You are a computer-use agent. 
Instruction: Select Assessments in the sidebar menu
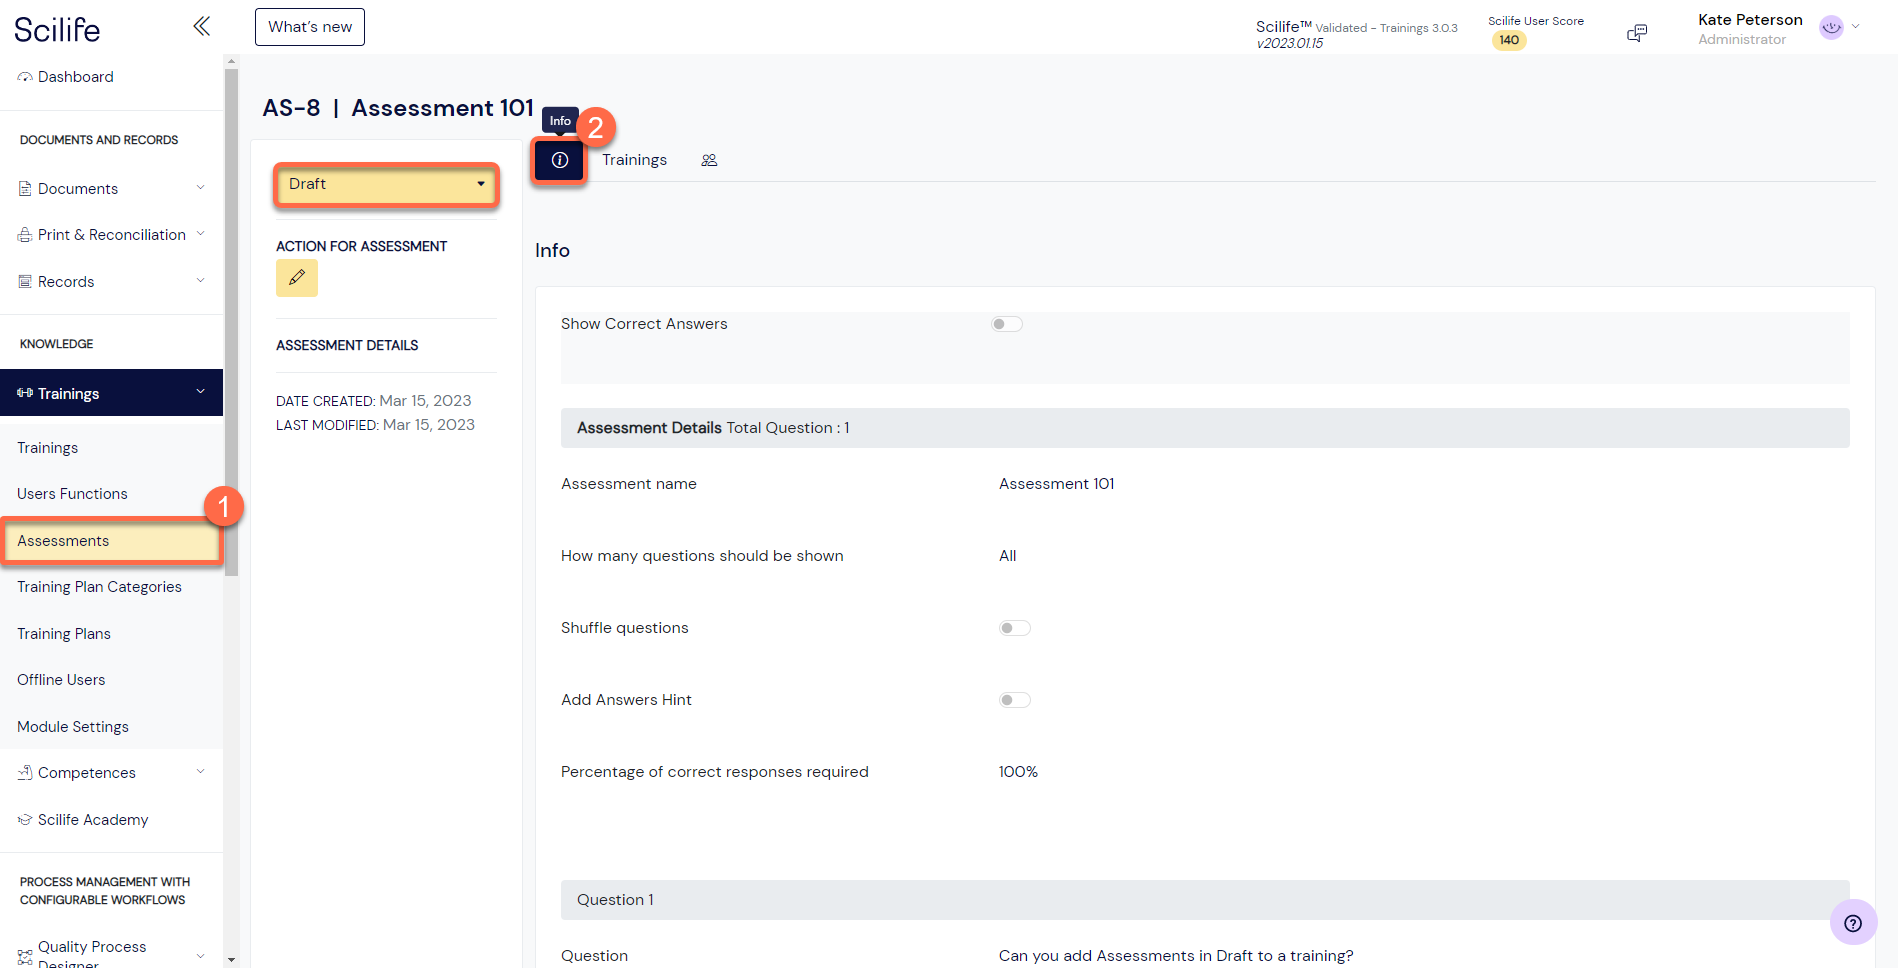pos(63,540)
